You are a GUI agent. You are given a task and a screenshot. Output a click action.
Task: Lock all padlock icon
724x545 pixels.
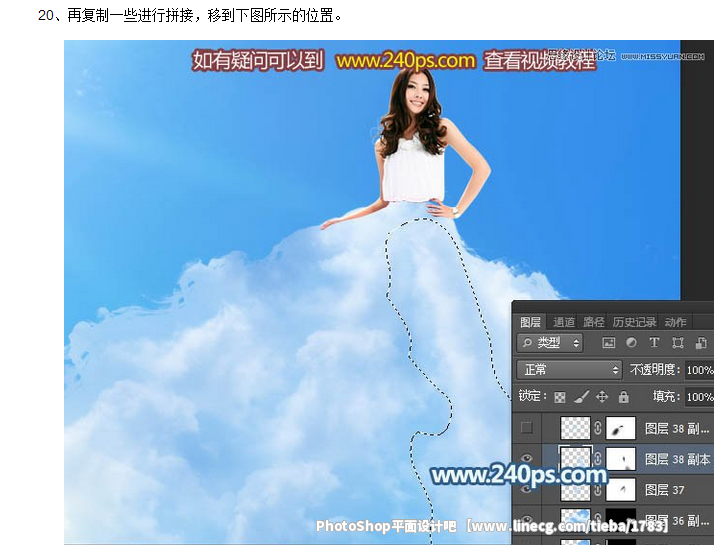pos(624,397)
